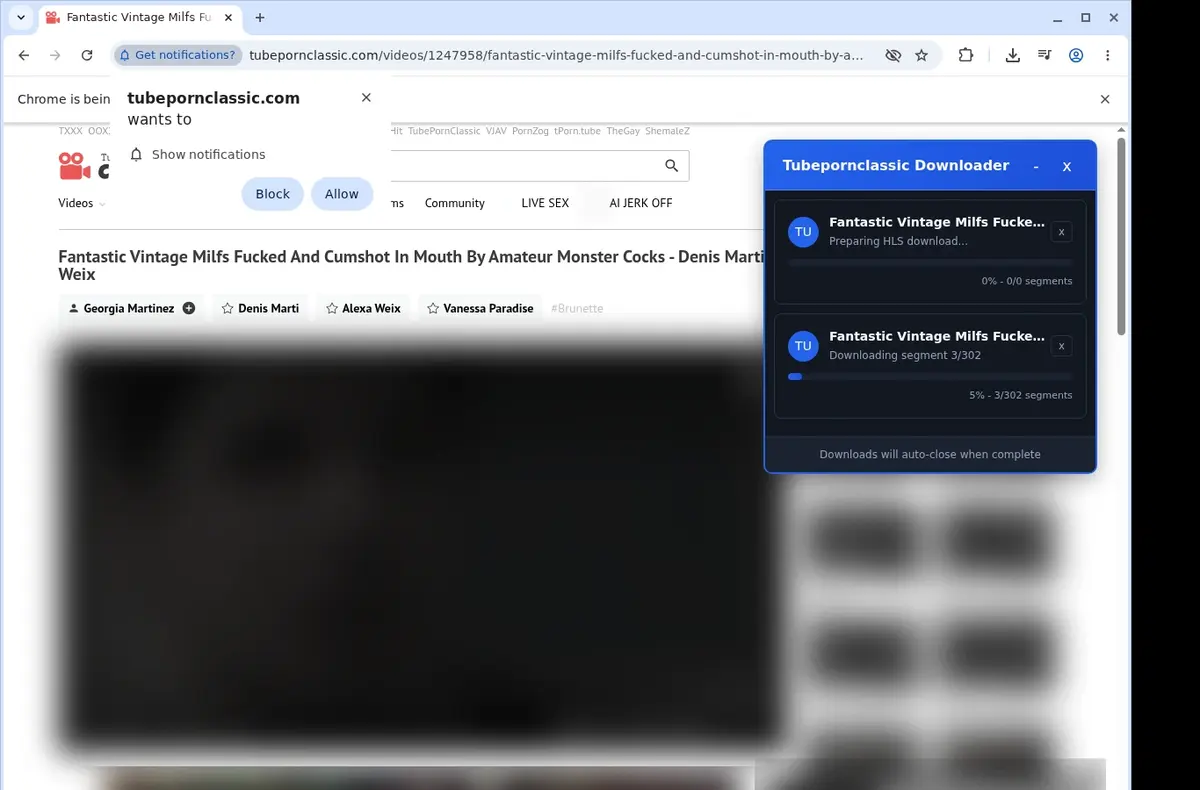Open the TubePornClassic network link

point(444,131)
